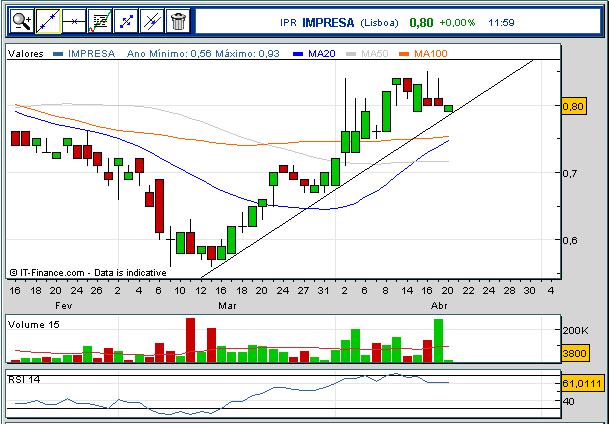This screenshot has width=609, height=424.
Task: Click the +0,00% change value
Action: pyautogui.click(x=457, y=23)
